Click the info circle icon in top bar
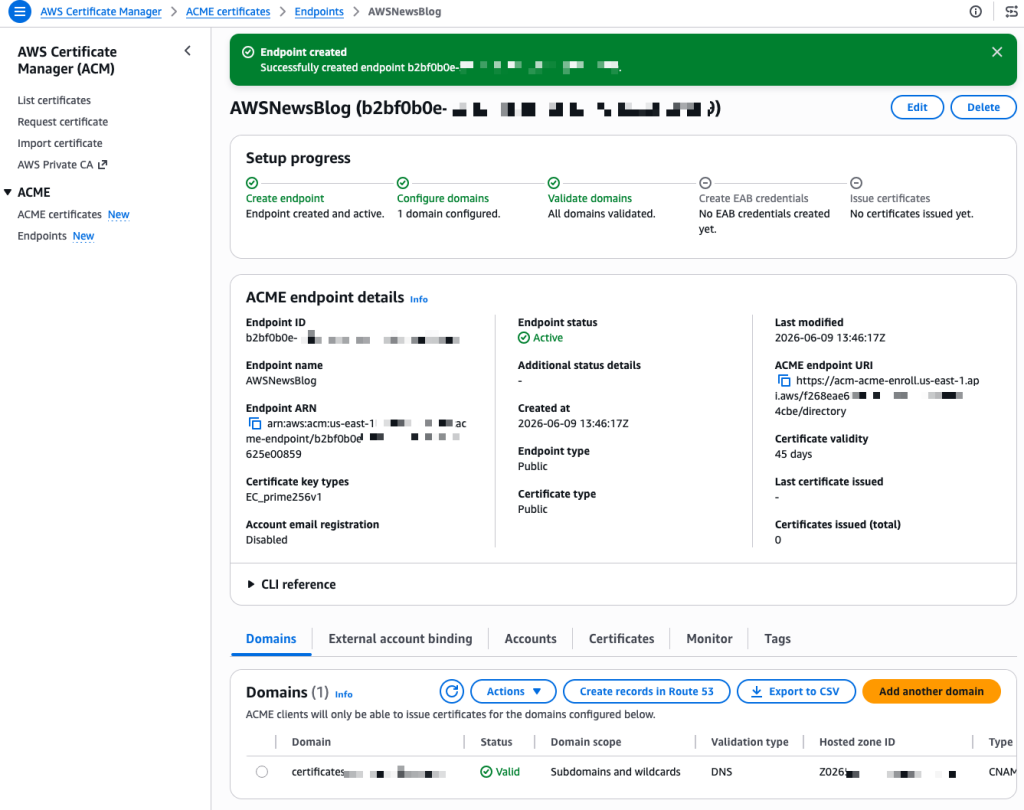The height and width of the screenshot is (810, 1024). point(975,11)
